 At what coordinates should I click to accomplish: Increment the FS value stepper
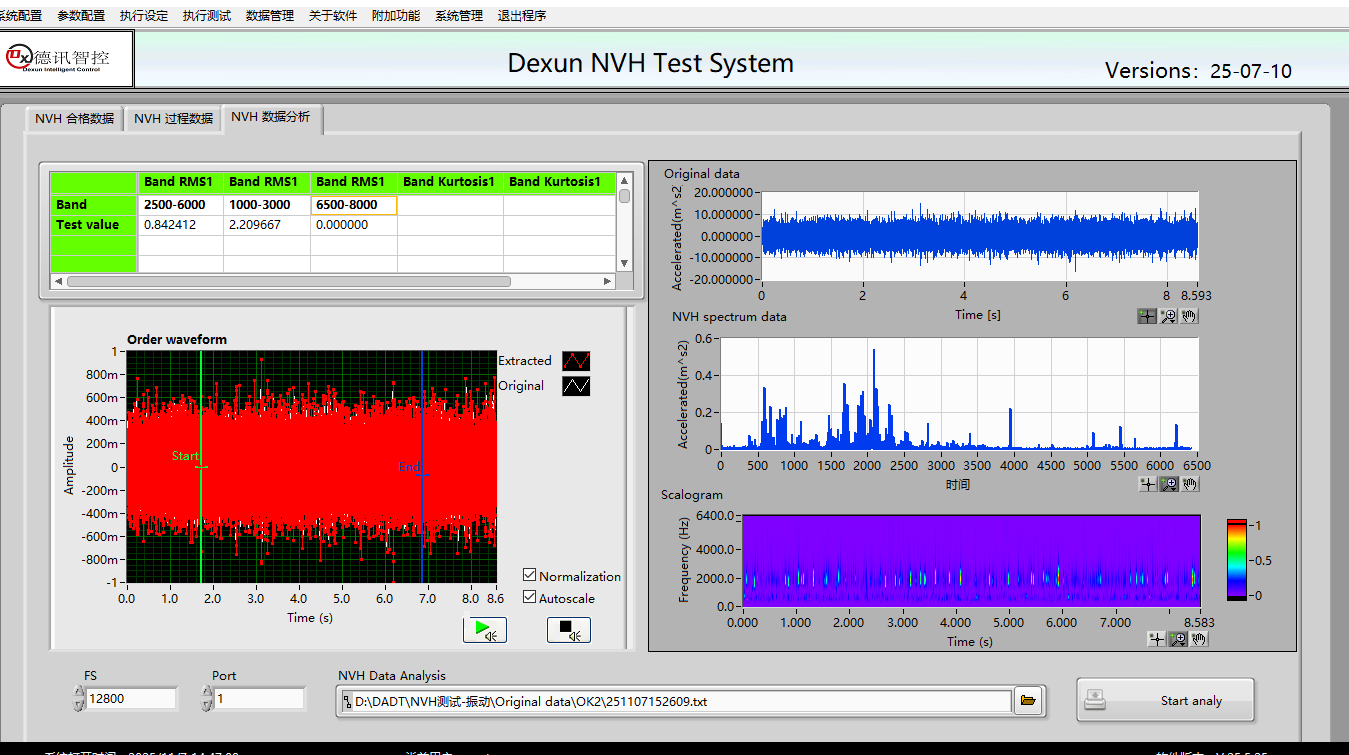[x=79, y=692]
